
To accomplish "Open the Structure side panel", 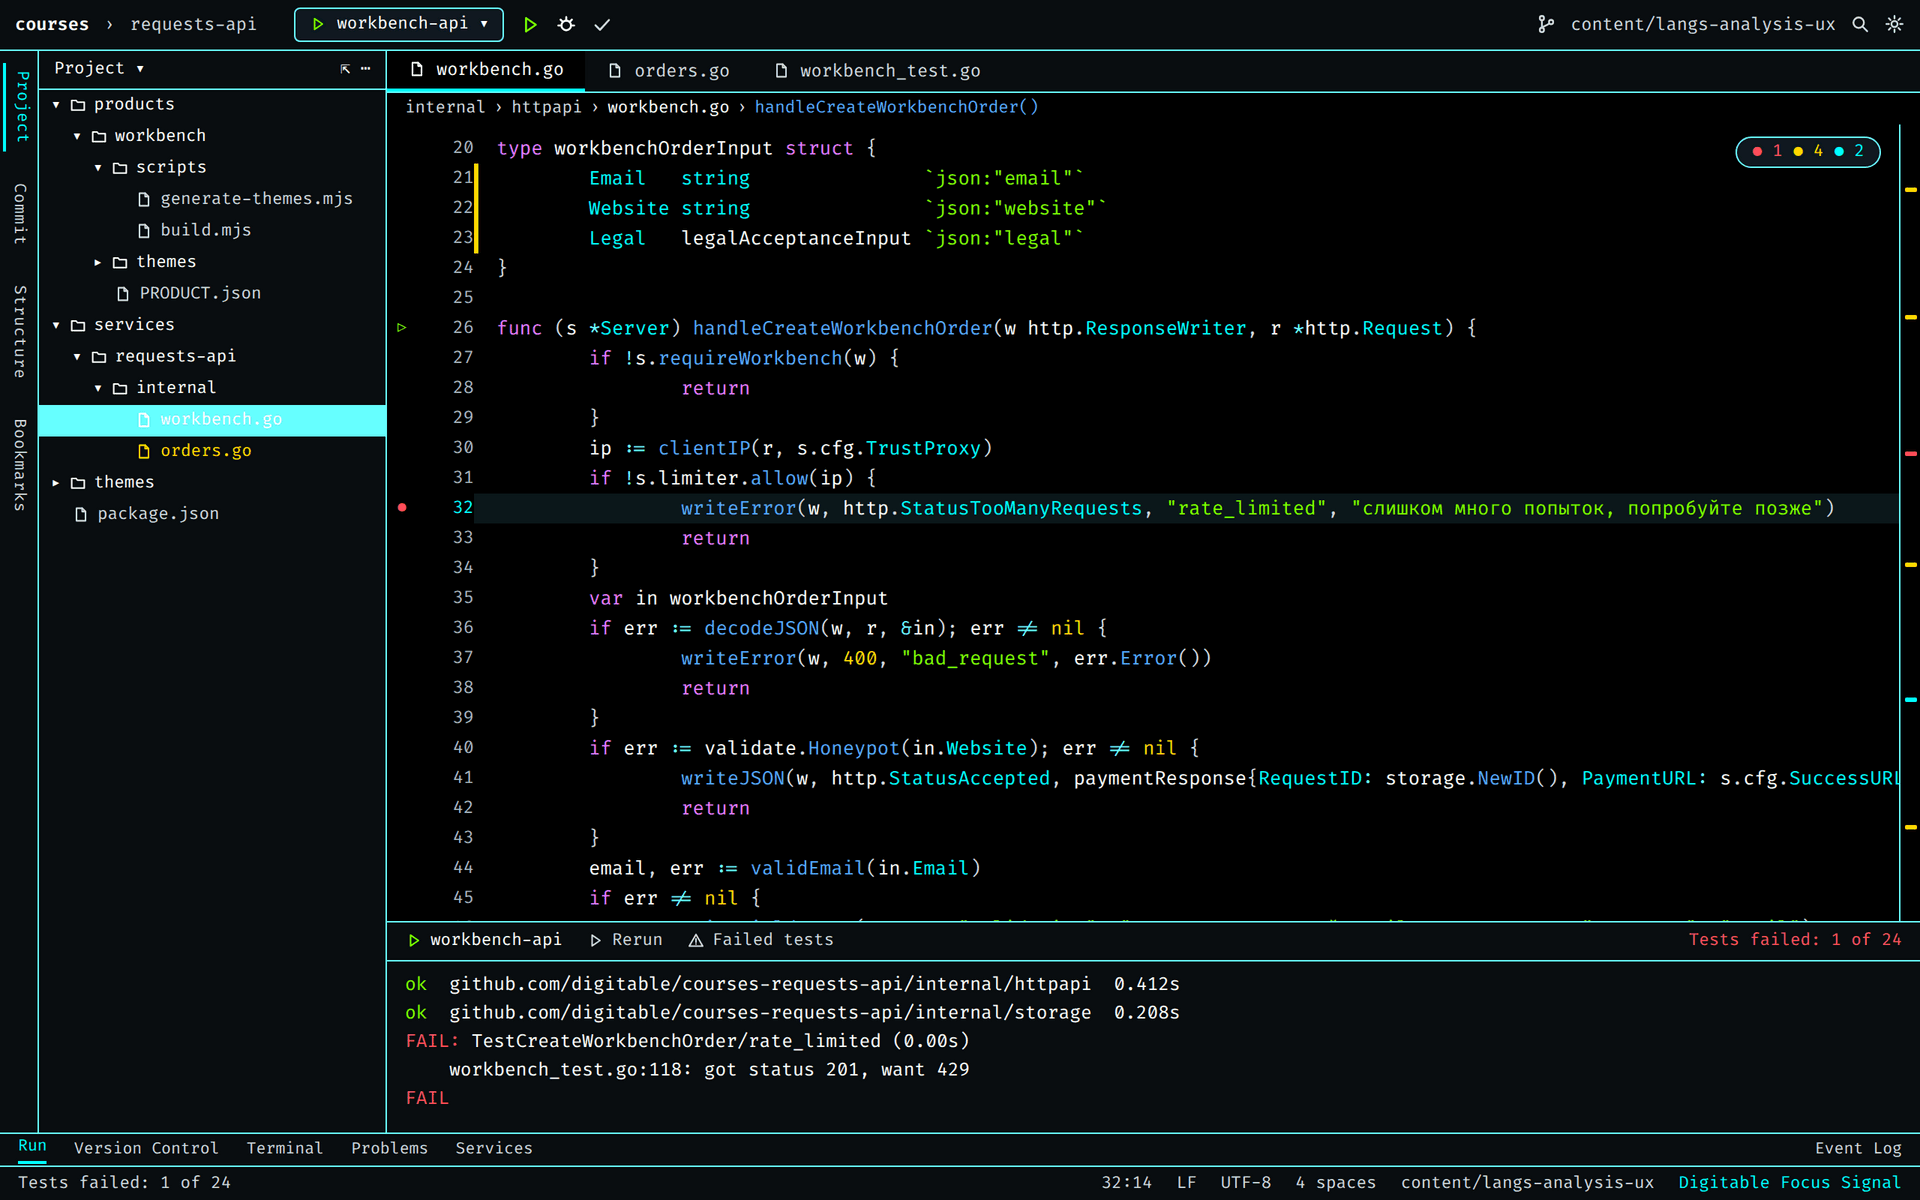I will point(19,331).
